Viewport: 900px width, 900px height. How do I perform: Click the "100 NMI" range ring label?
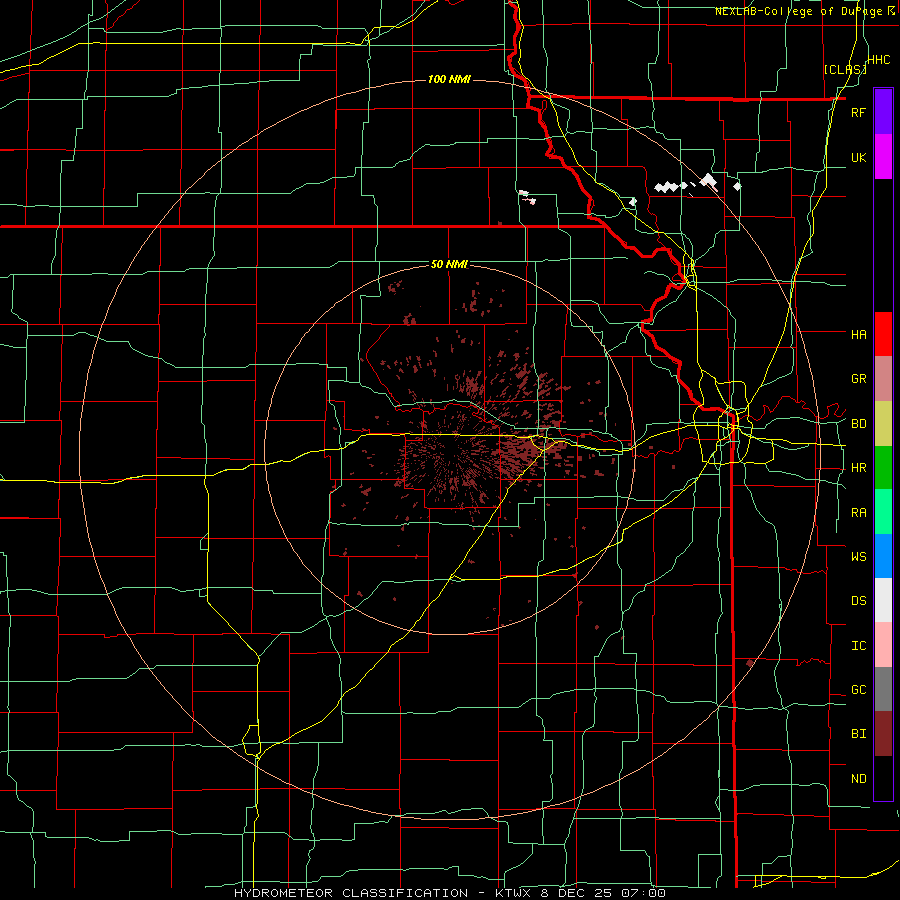[449, 79]
